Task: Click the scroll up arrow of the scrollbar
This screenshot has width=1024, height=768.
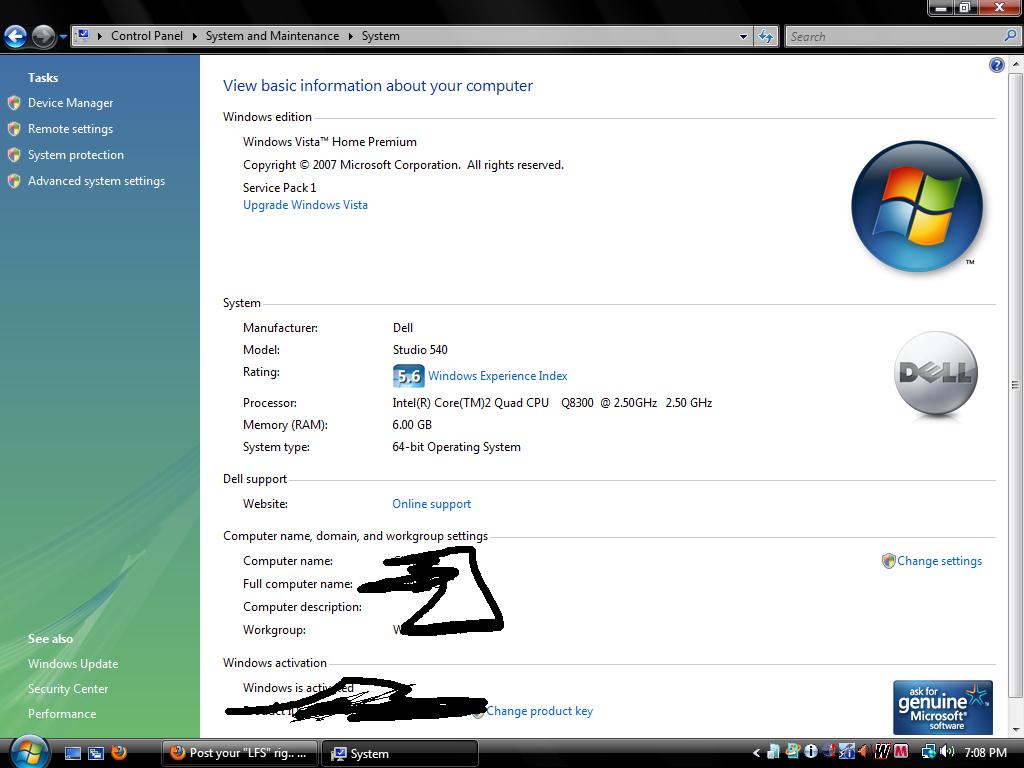Action: [1016, 65]
